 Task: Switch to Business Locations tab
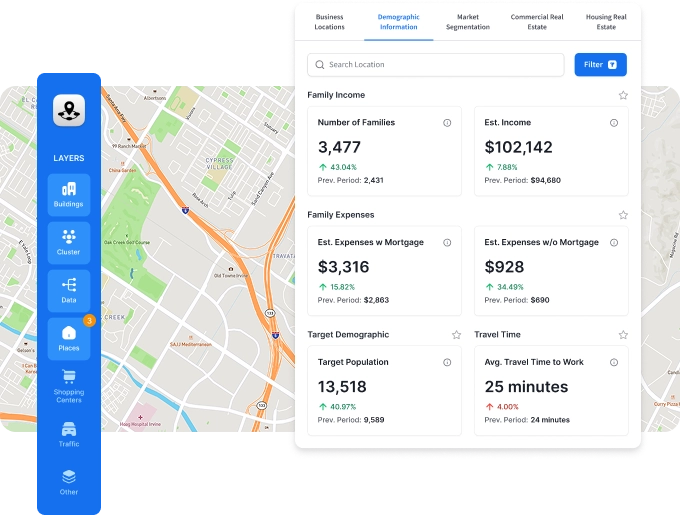tap(329, 22)
